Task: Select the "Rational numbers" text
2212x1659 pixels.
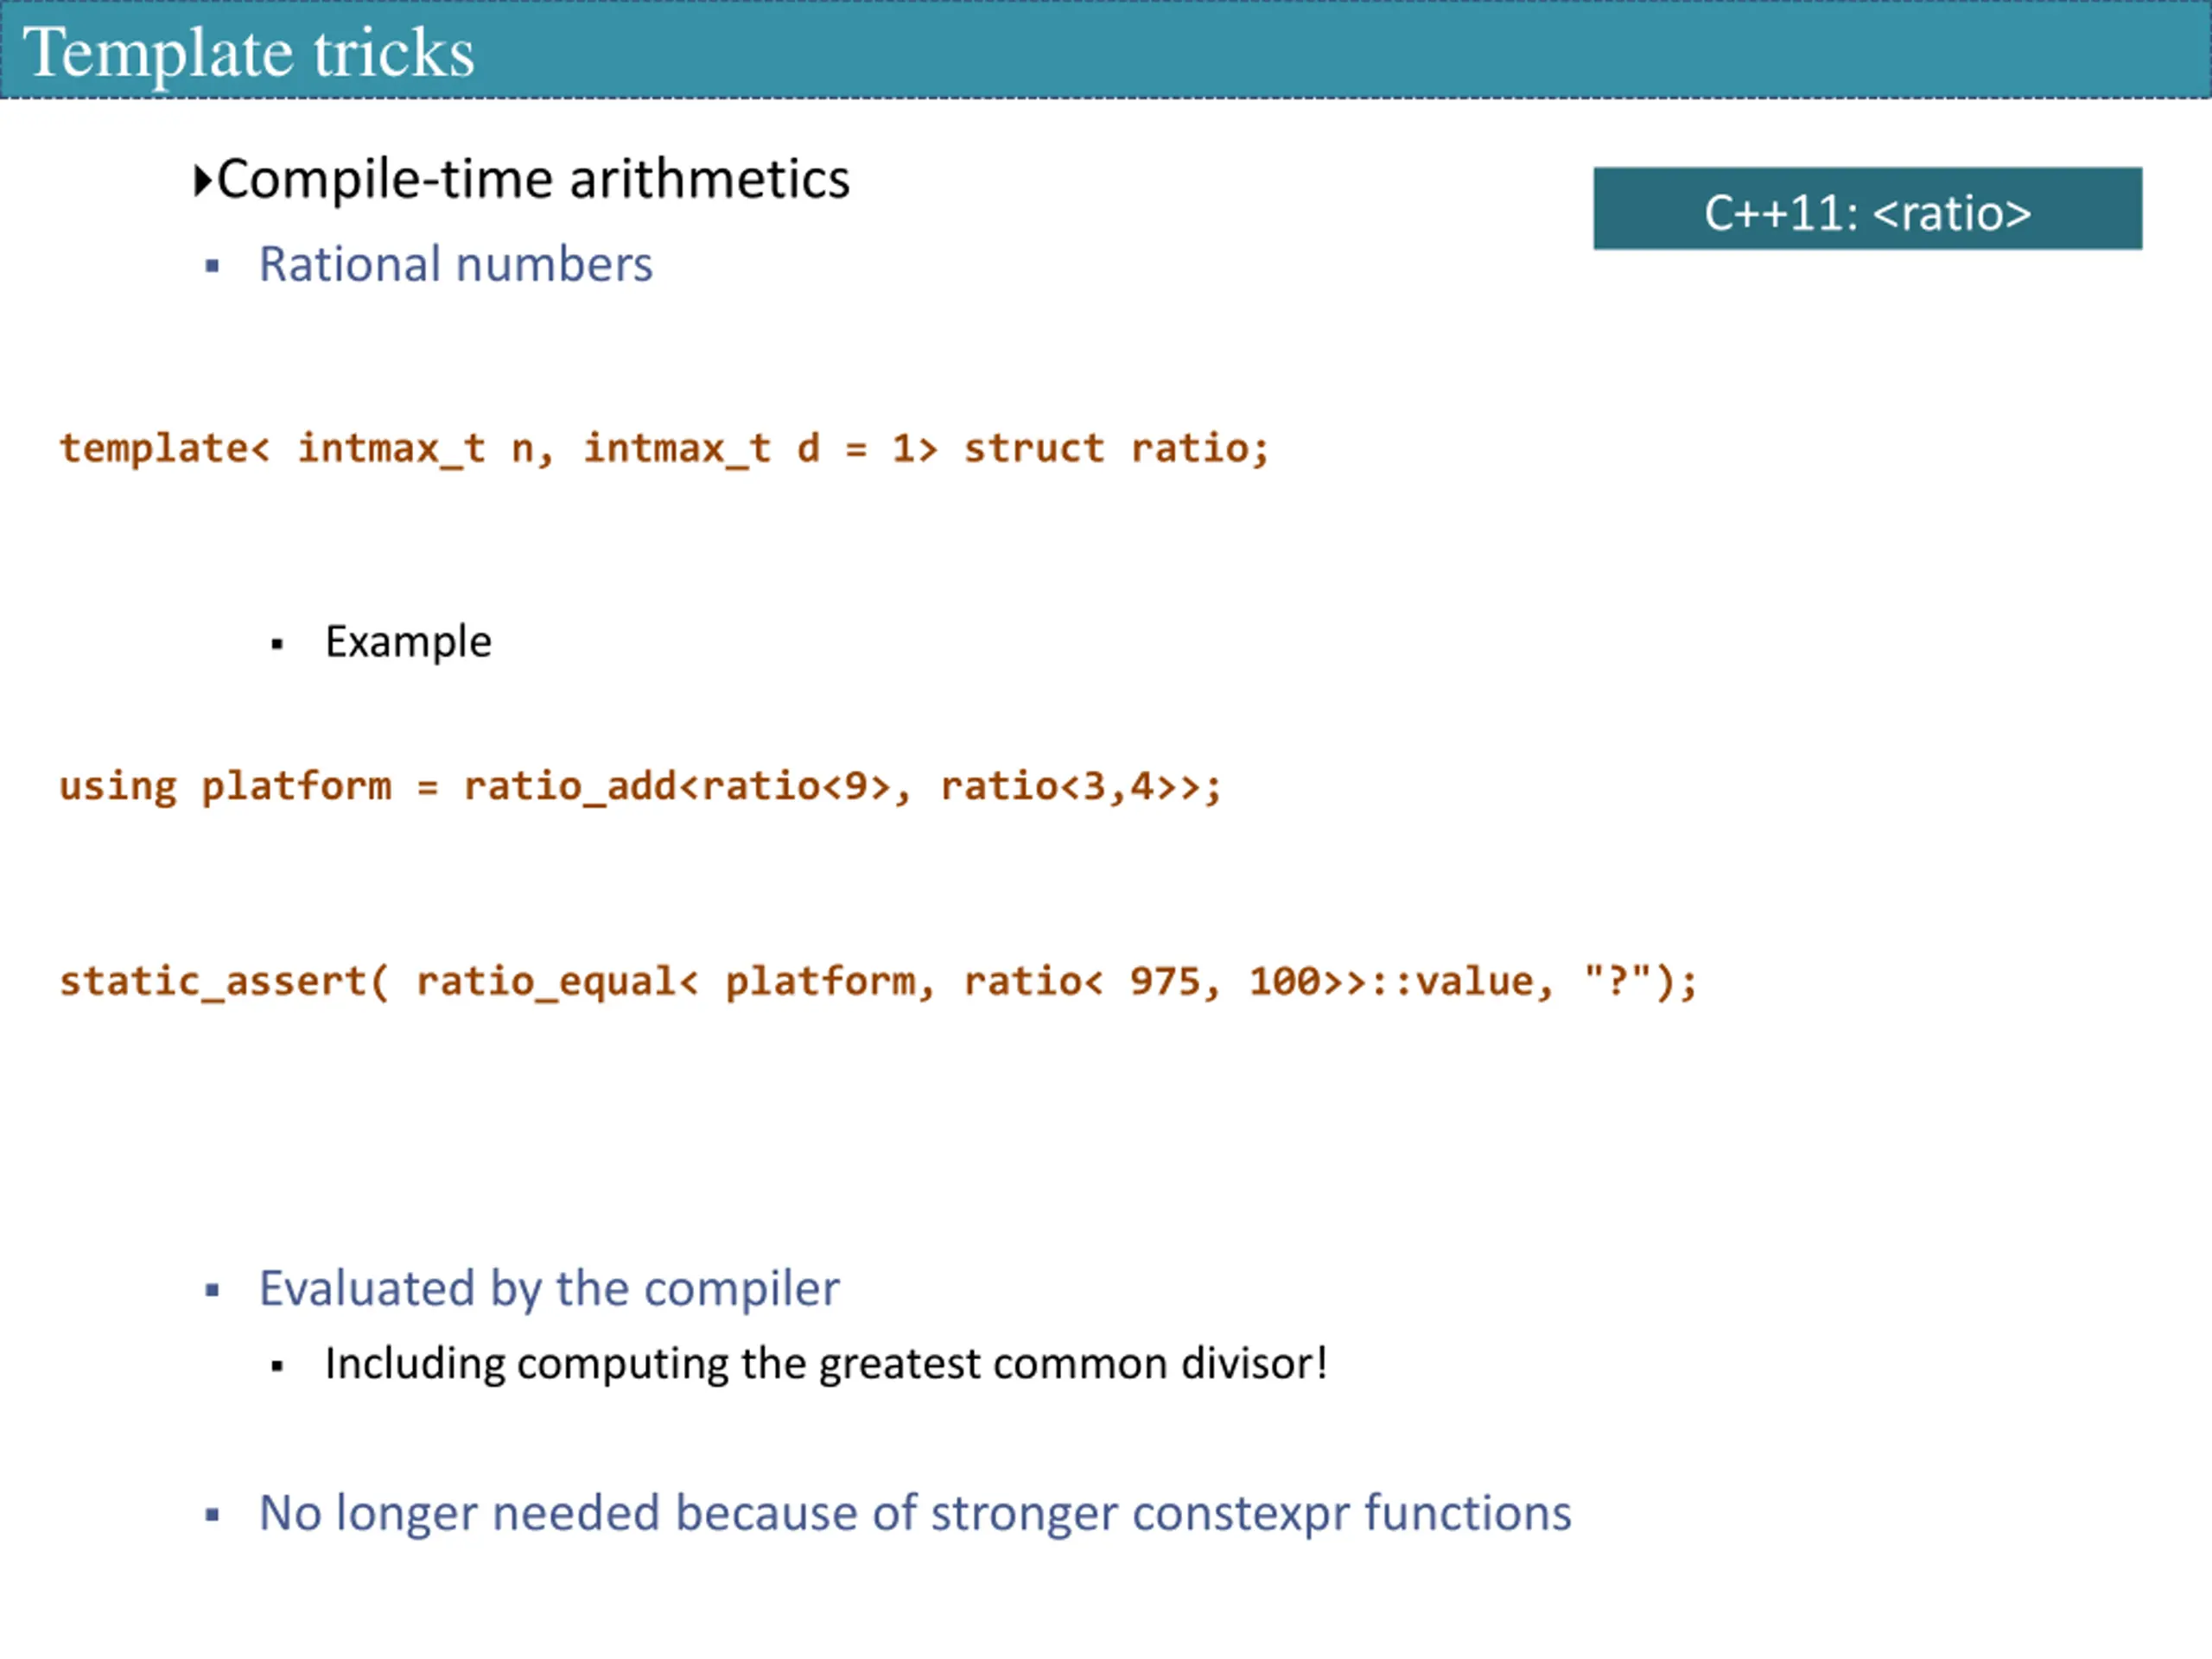Action: coord(455,265)
